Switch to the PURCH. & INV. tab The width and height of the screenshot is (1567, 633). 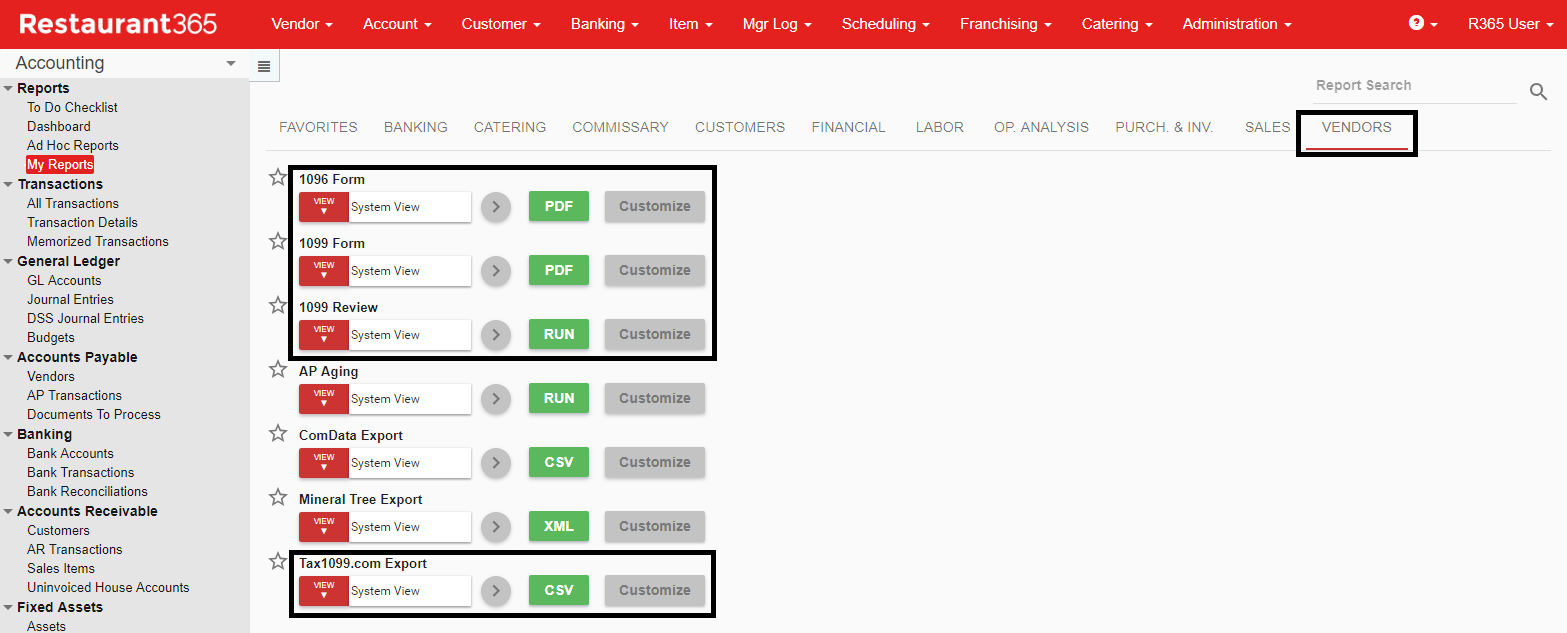1164,127
